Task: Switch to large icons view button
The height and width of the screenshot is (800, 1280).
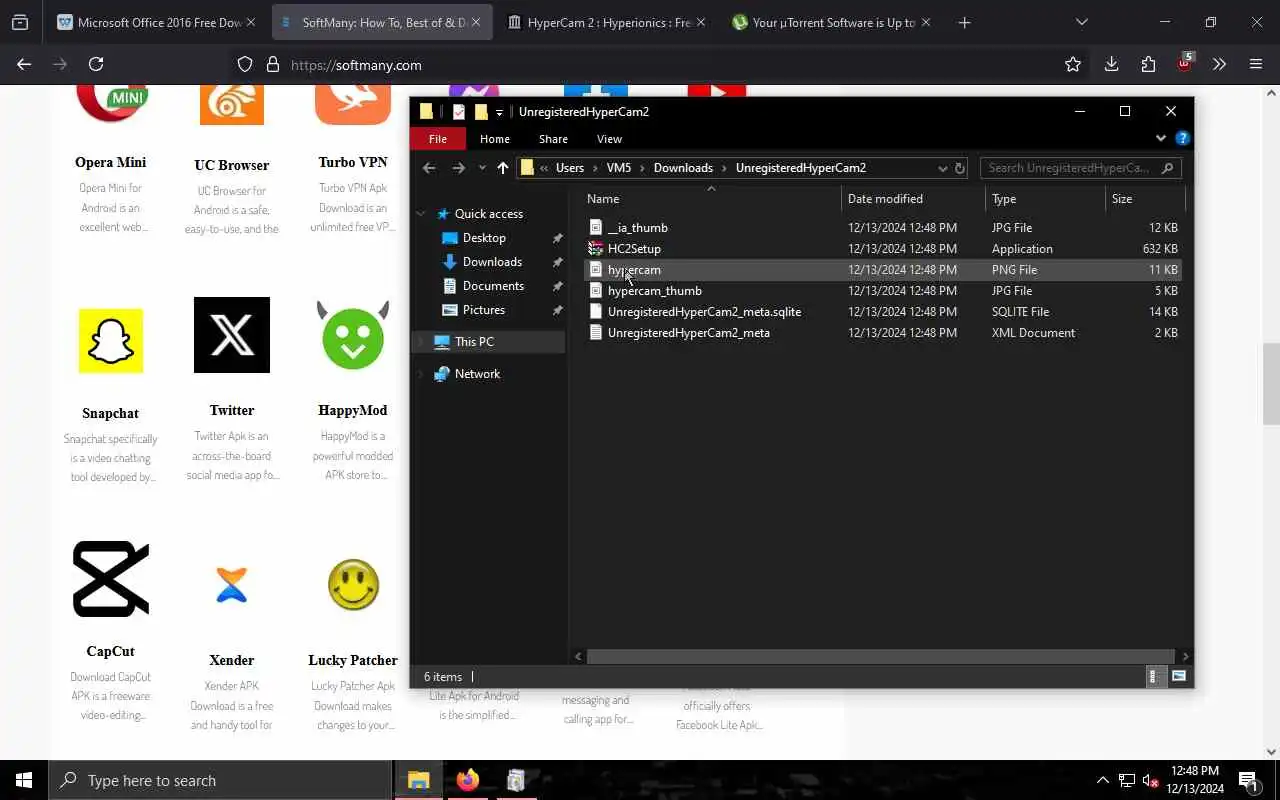Action: click(x=1179, y=676)
